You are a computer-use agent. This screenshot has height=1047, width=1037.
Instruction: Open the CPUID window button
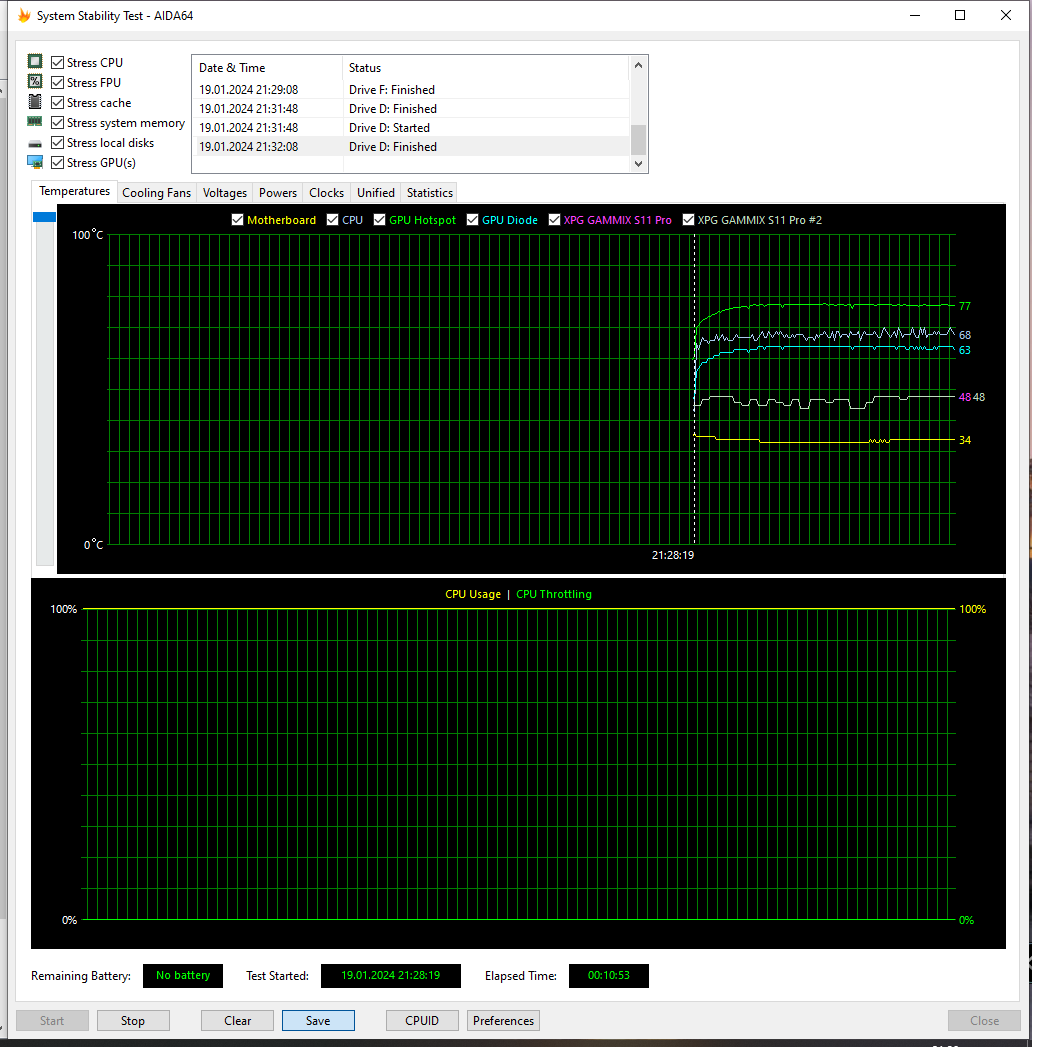(x=422, y=1021)
